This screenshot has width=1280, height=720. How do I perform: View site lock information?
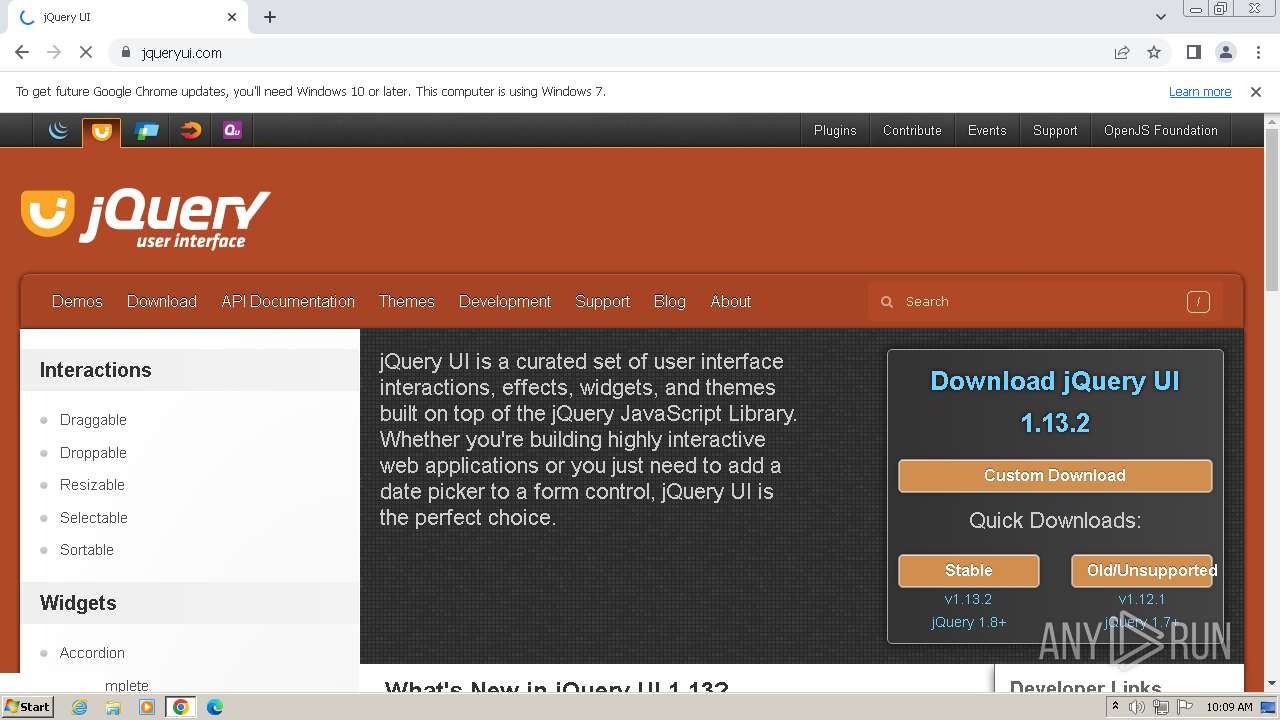click(125, 52)
